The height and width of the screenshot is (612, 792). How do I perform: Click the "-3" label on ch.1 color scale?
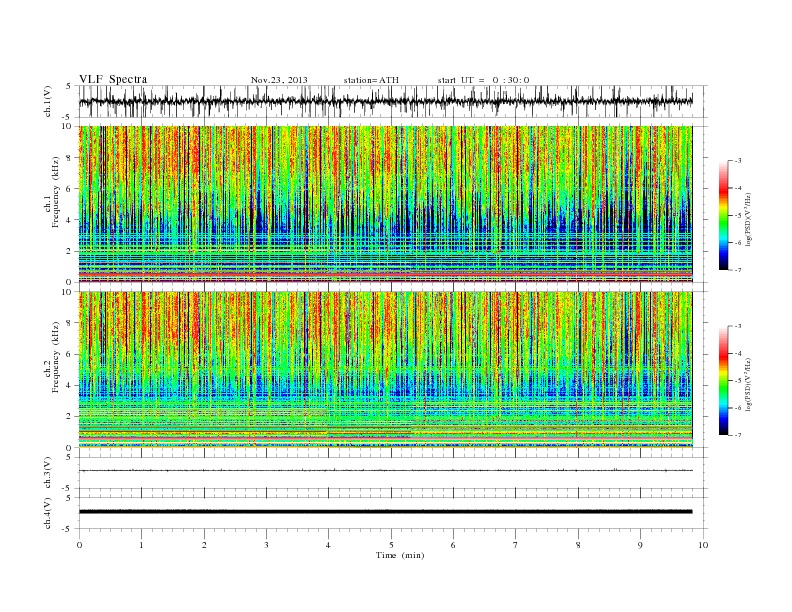coord(738,161)
